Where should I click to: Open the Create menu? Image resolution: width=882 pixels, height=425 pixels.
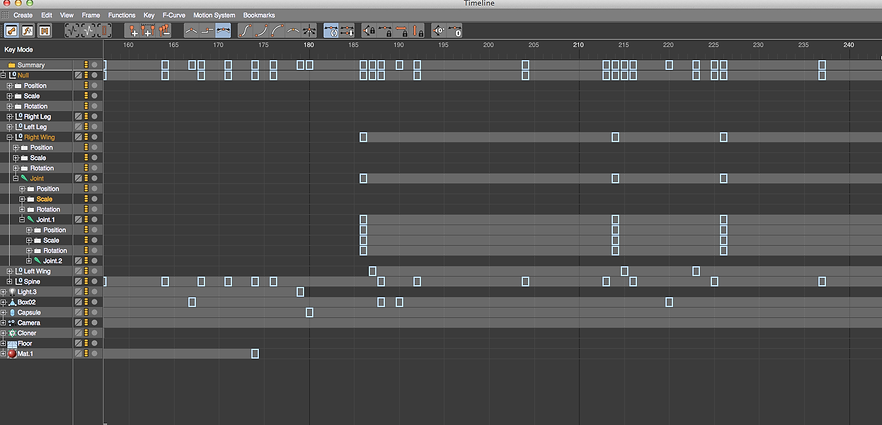point(23,15)
